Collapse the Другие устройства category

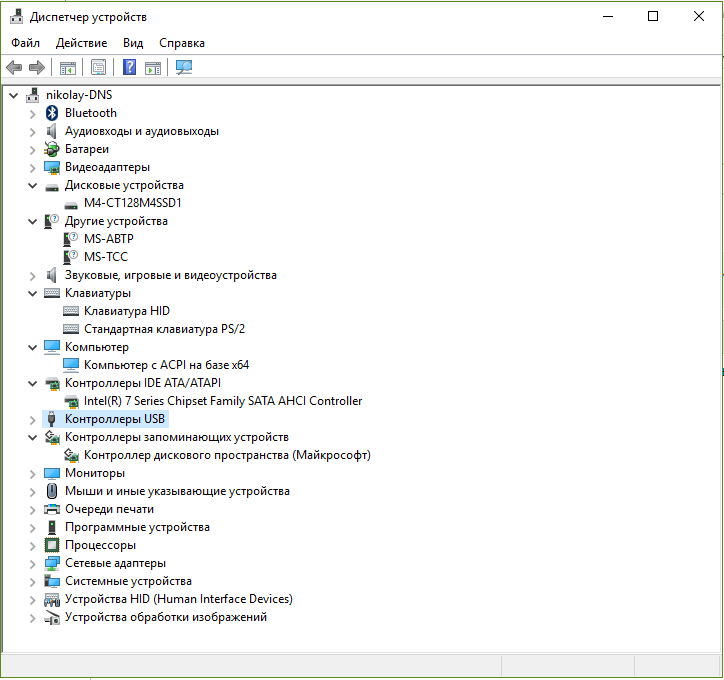(32, 222)
